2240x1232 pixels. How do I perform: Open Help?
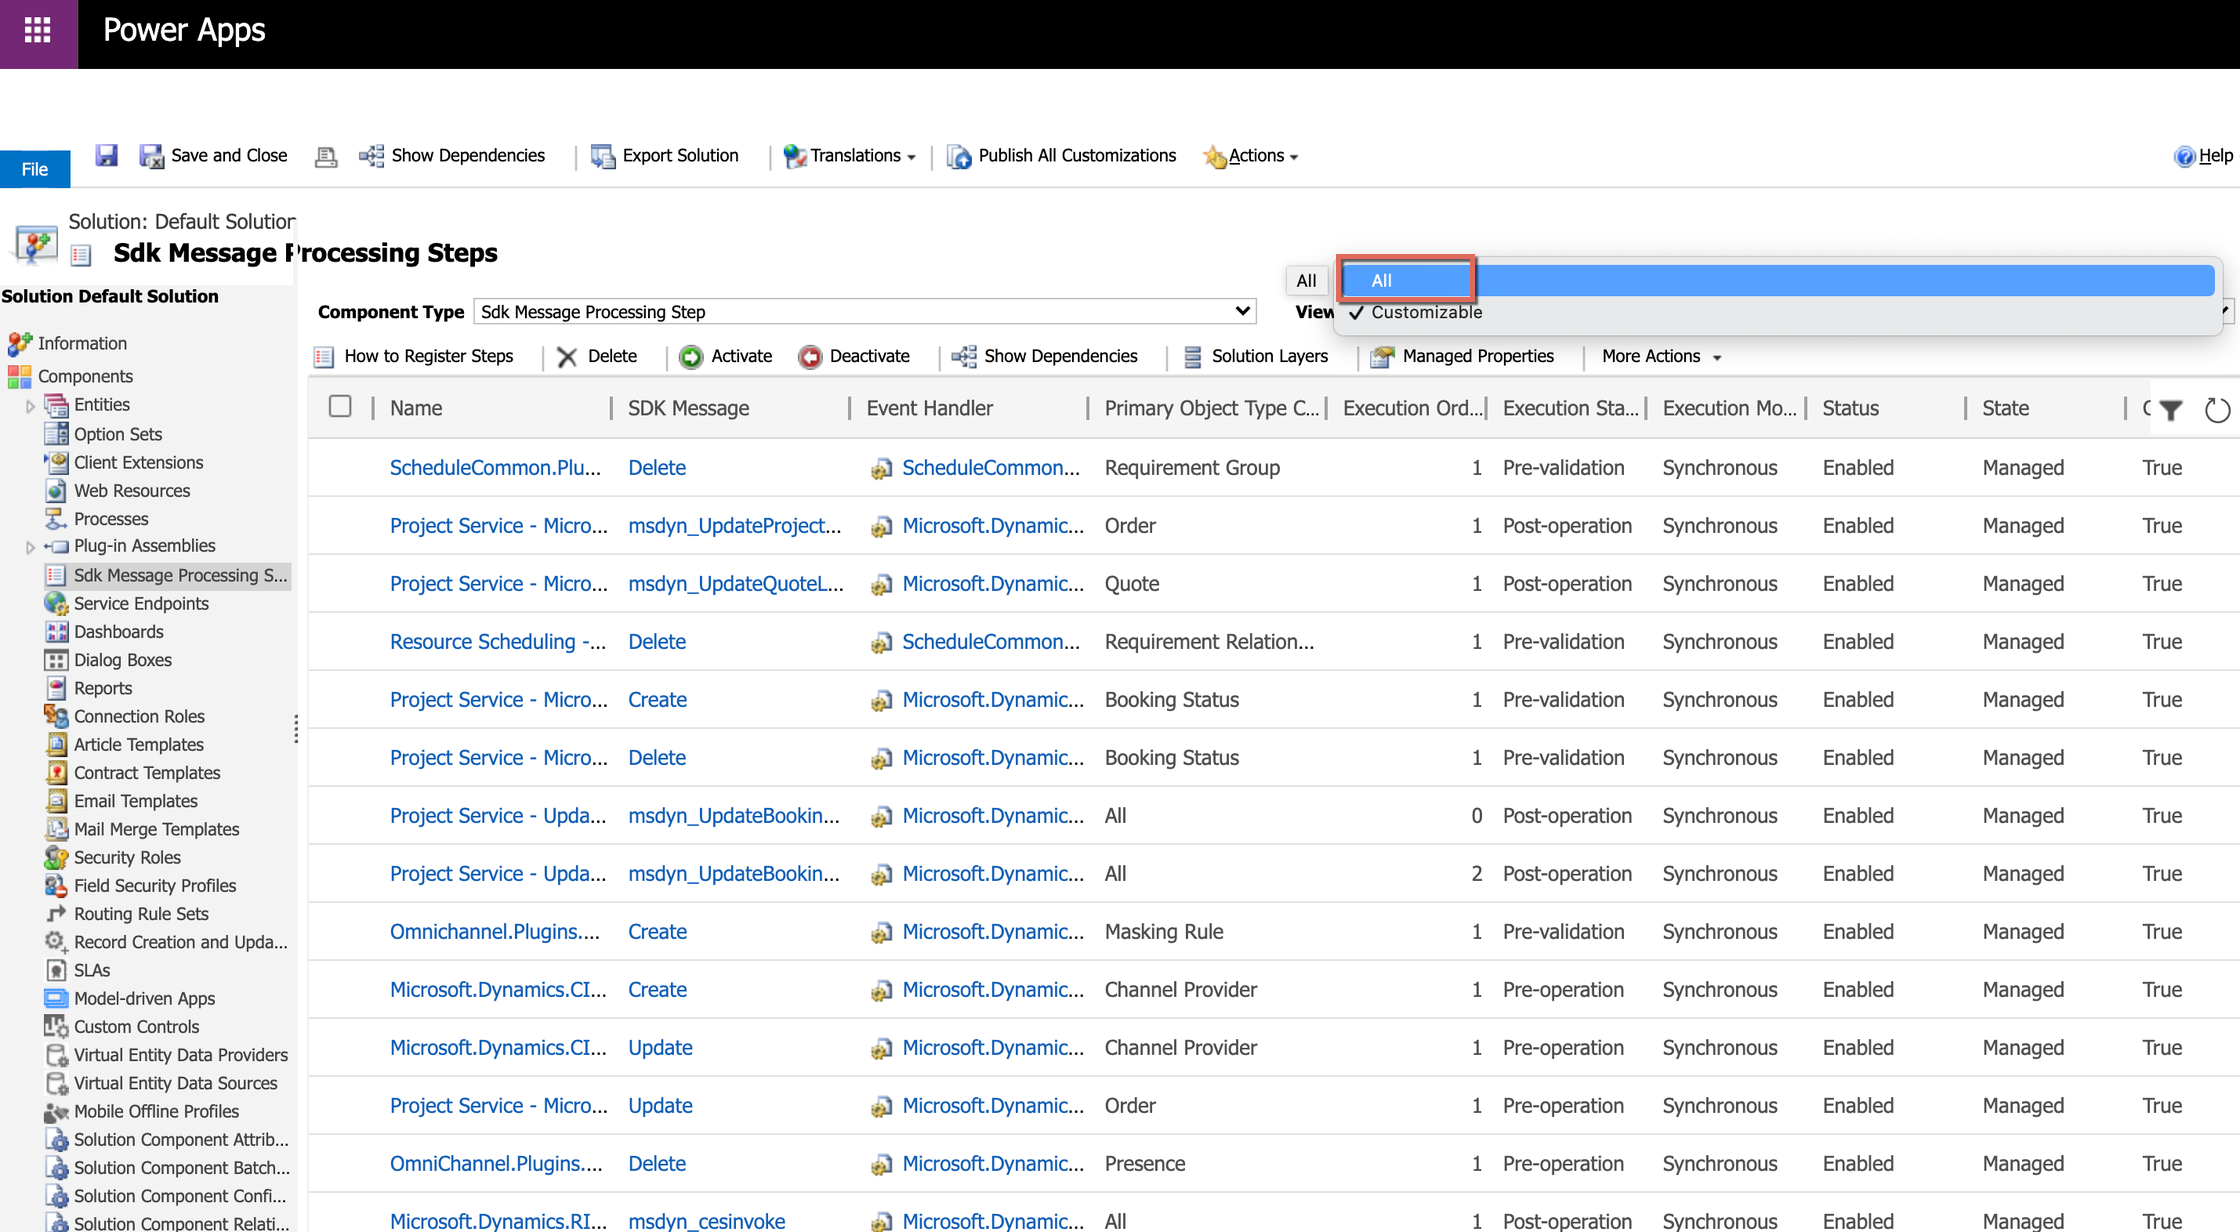tap(2203, 156)
